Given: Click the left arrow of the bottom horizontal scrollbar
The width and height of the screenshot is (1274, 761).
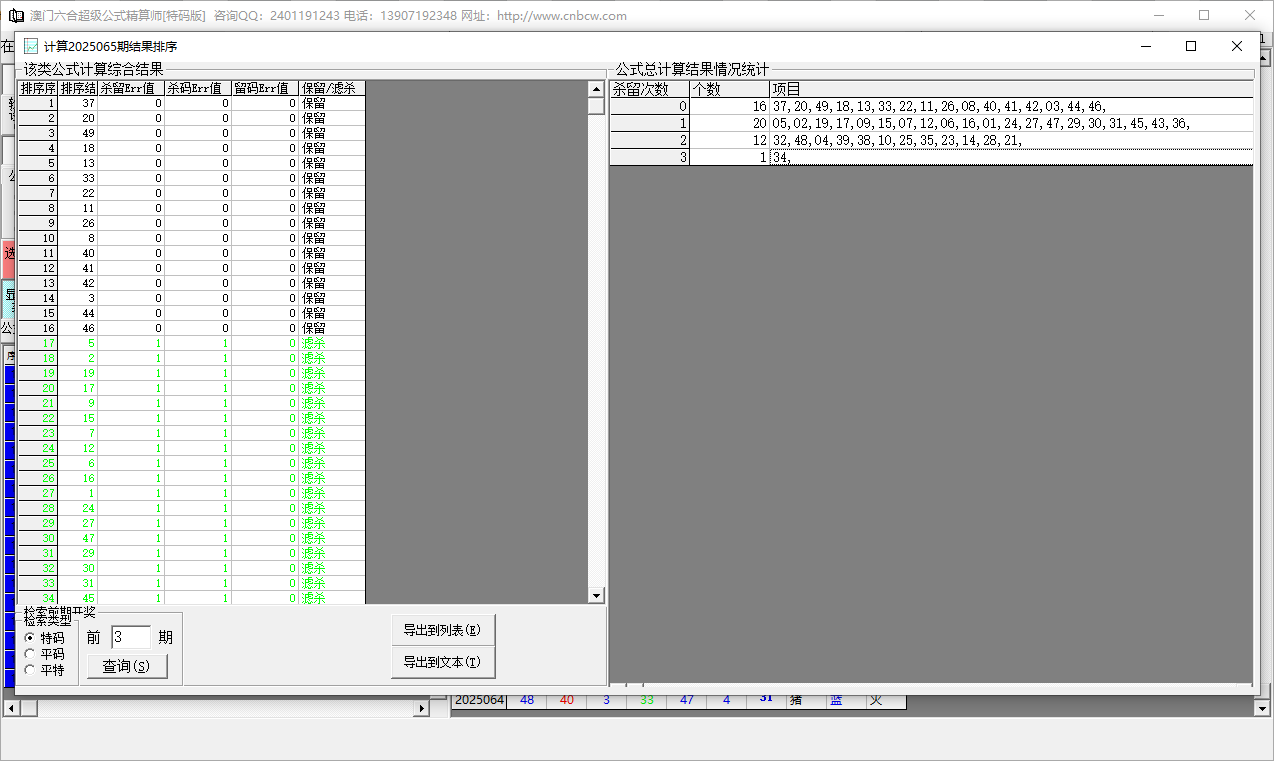Looking at the screenshot, I should click(x=9, y=708).
